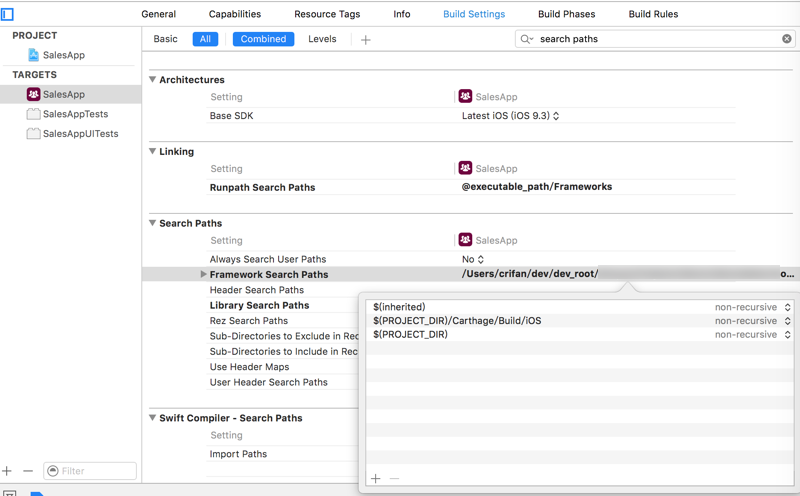The width and height of the screenshot is (800, 496).
Task: Click the SalesApp project file icon
Action: 34,55
